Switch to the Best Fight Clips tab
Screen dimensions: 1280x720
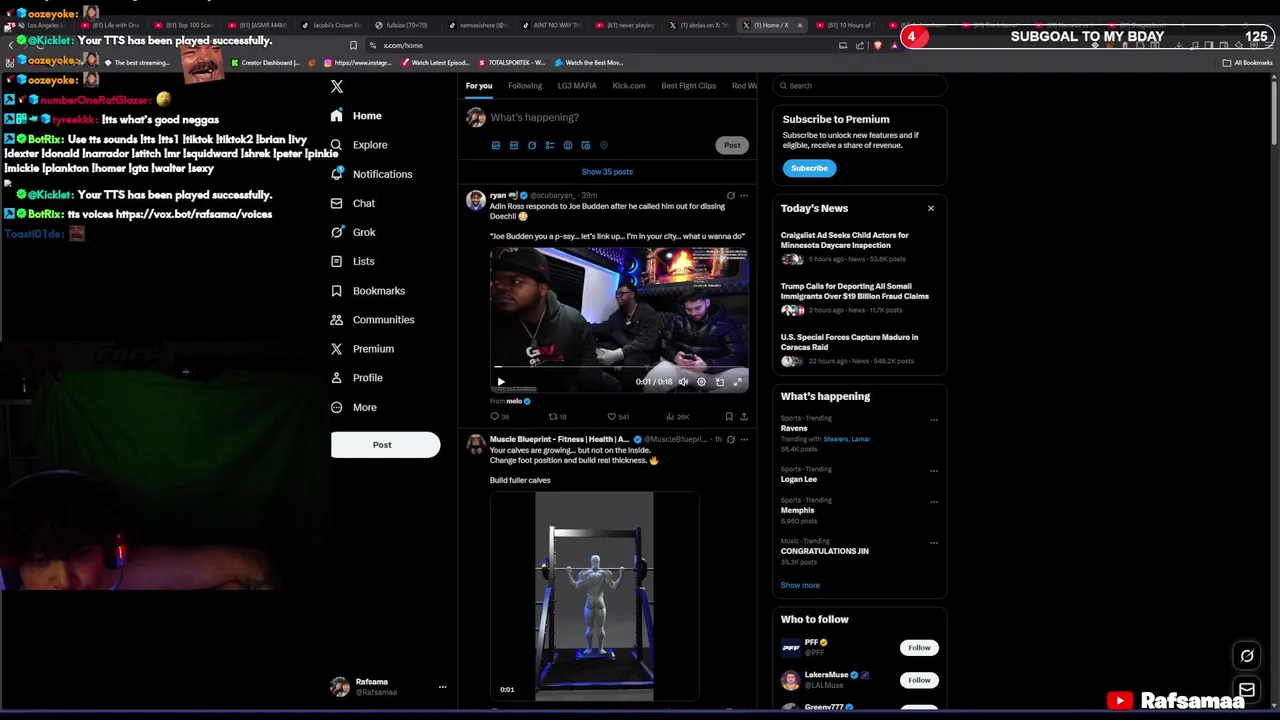[x=689, y=86]
